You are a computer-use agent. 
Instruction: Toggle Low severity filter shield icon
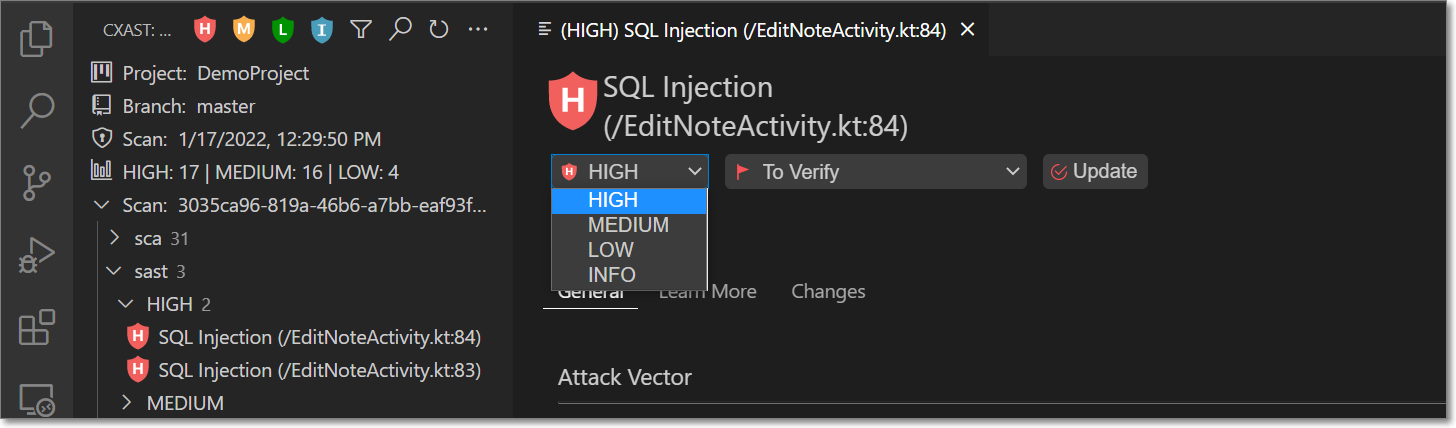tap(282, 29)
